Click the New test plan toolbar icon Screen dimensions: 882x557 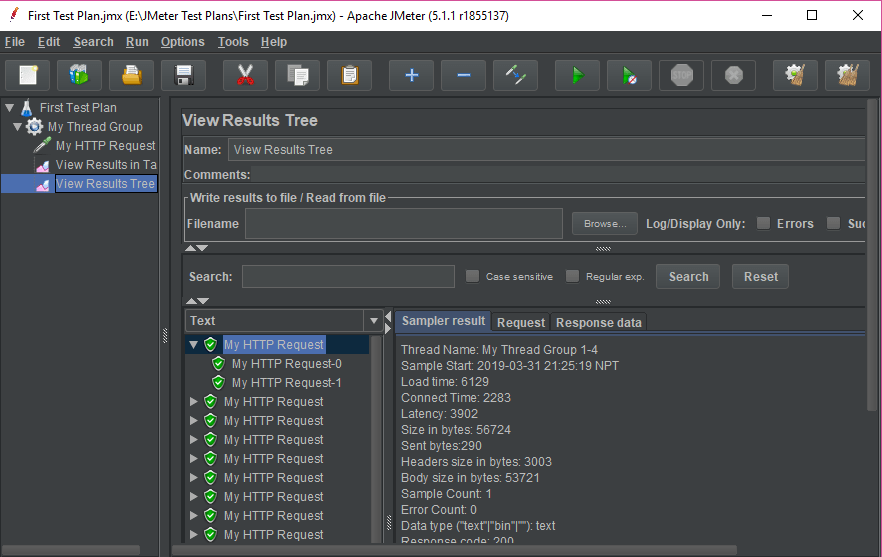coord(28,75)
